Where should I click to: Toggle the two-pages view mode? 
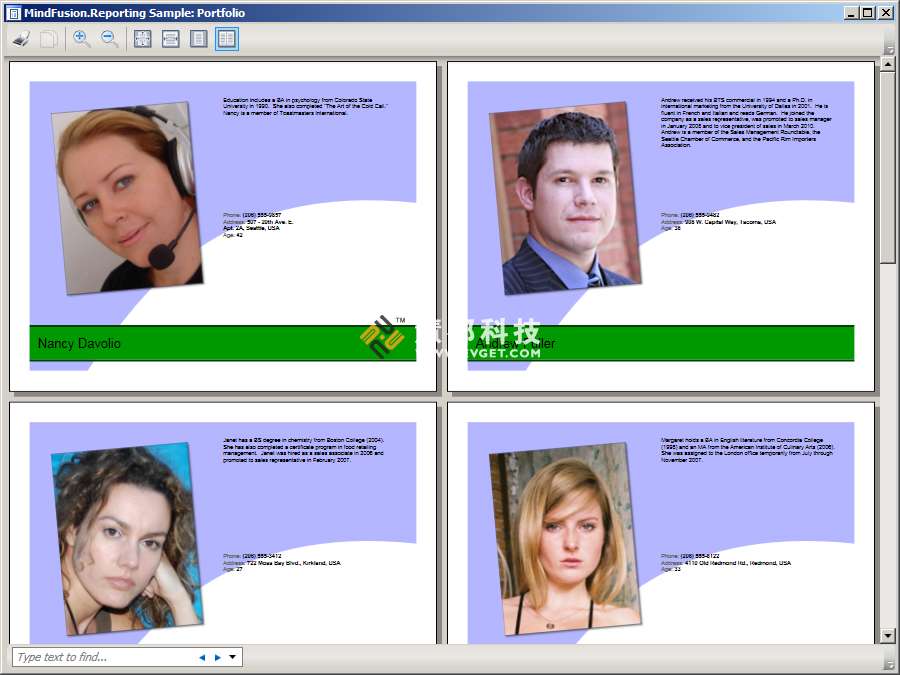[x=227, y=39]
